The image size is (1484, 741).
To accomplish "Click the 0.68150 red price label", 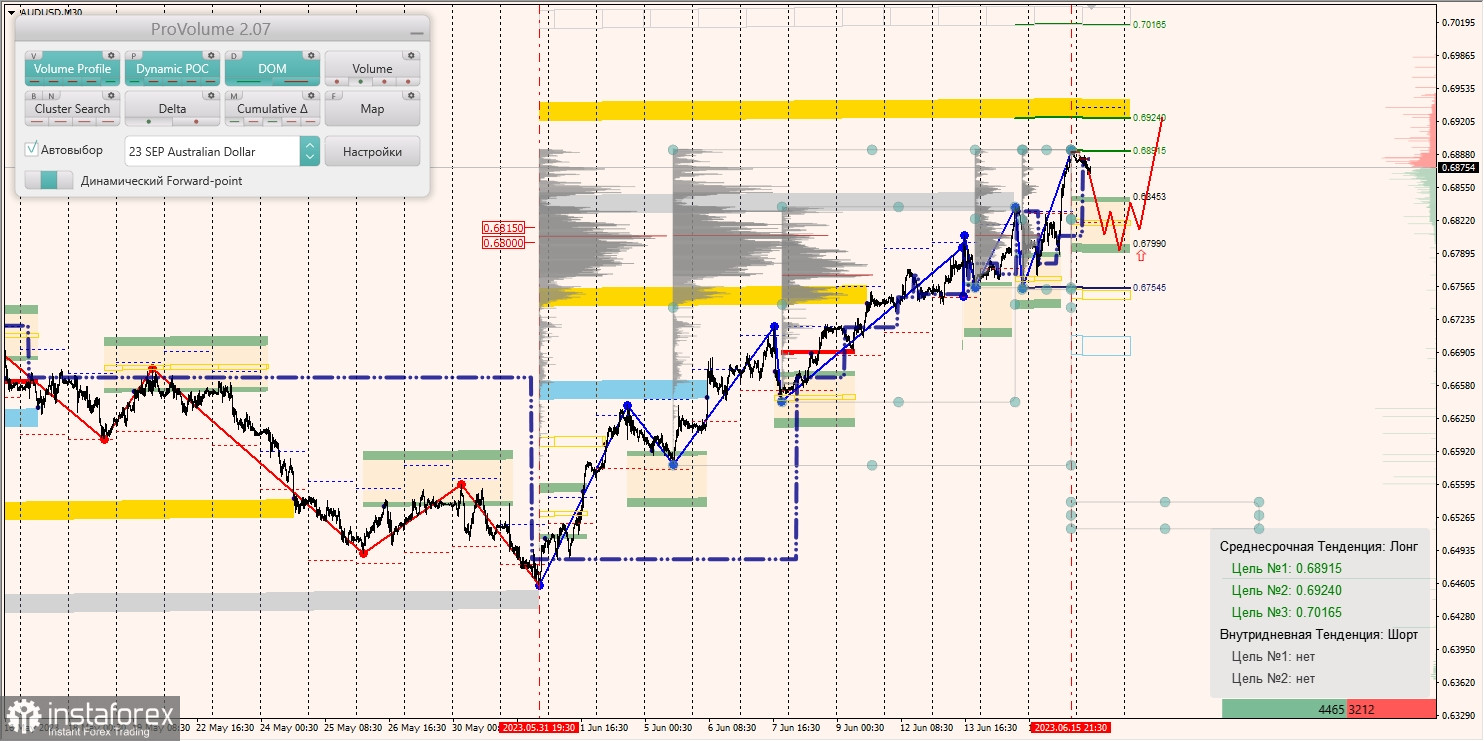I will (504, 228).
